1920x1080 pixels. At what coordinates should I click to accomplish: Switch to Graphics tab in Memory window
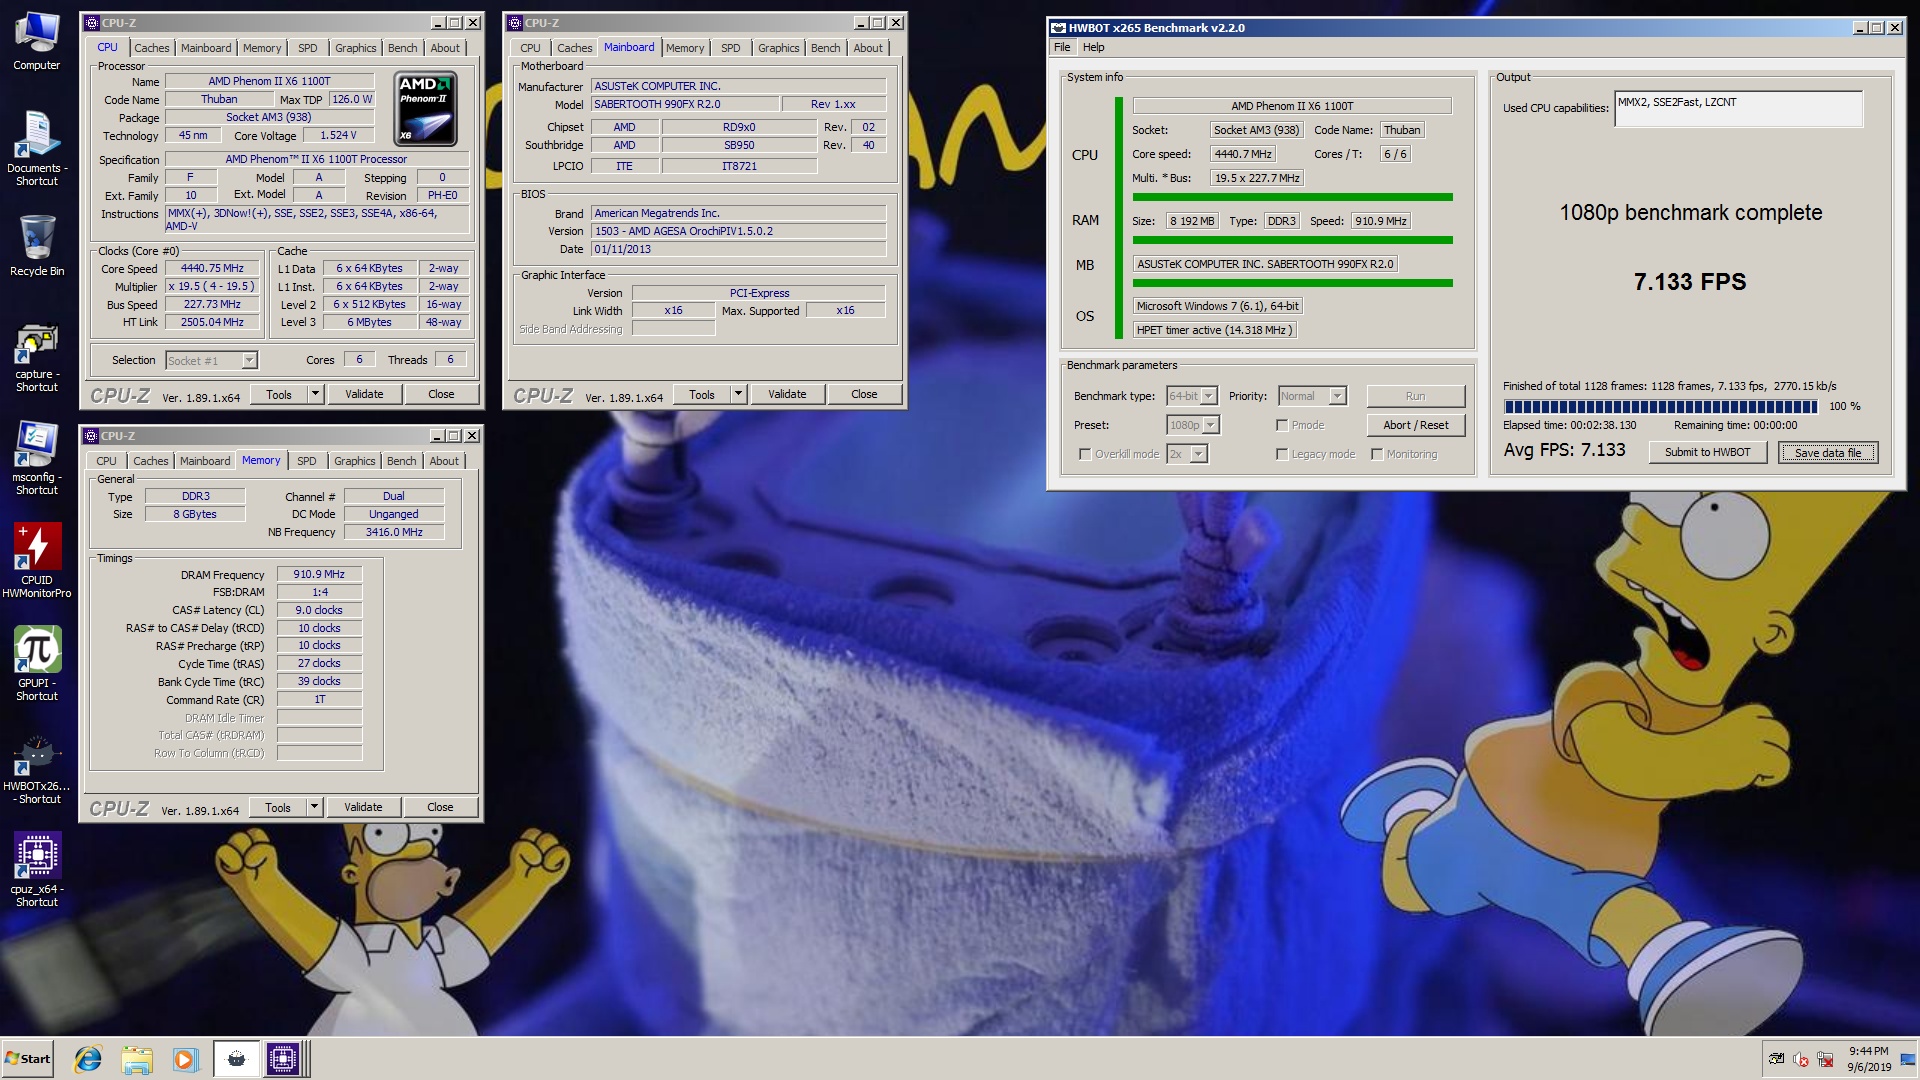coord(355,461)
